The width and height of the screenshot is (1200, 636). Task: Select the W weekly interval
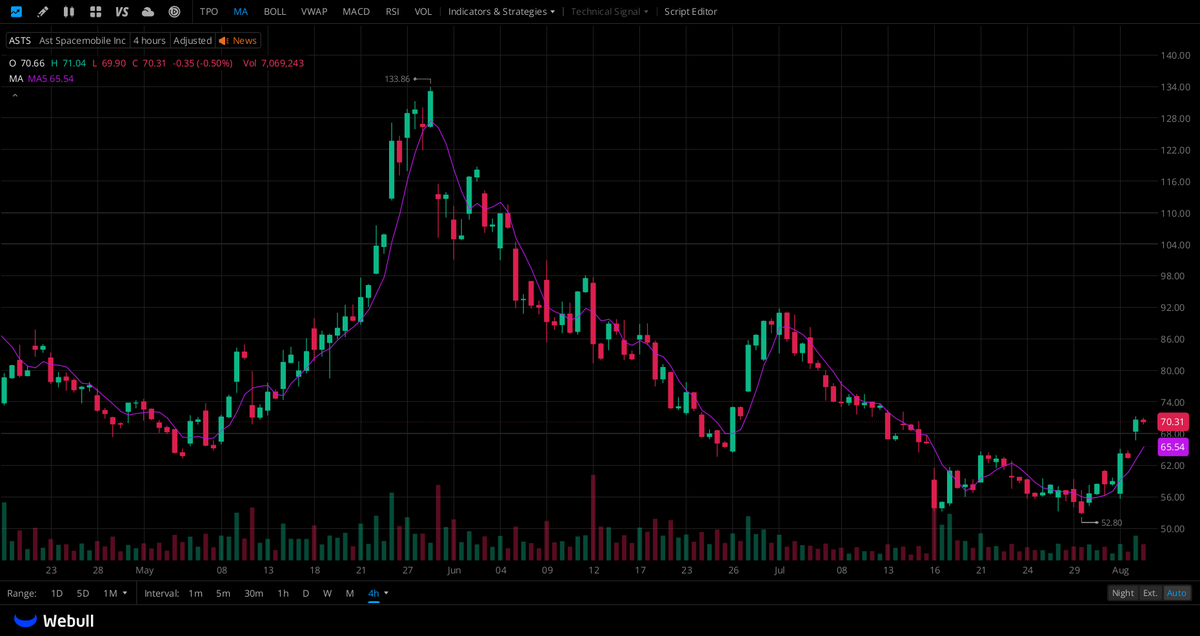(327, 593)
